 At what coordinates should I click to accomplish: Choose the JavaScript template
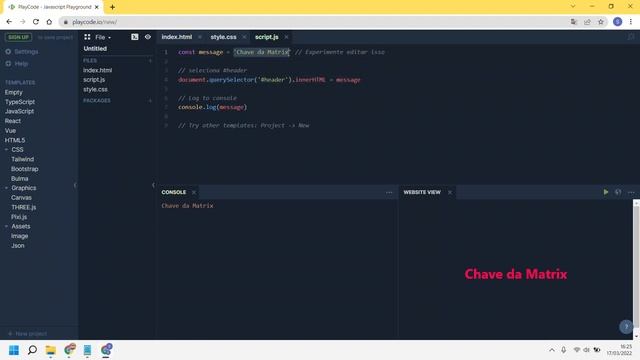pos(19,111)
